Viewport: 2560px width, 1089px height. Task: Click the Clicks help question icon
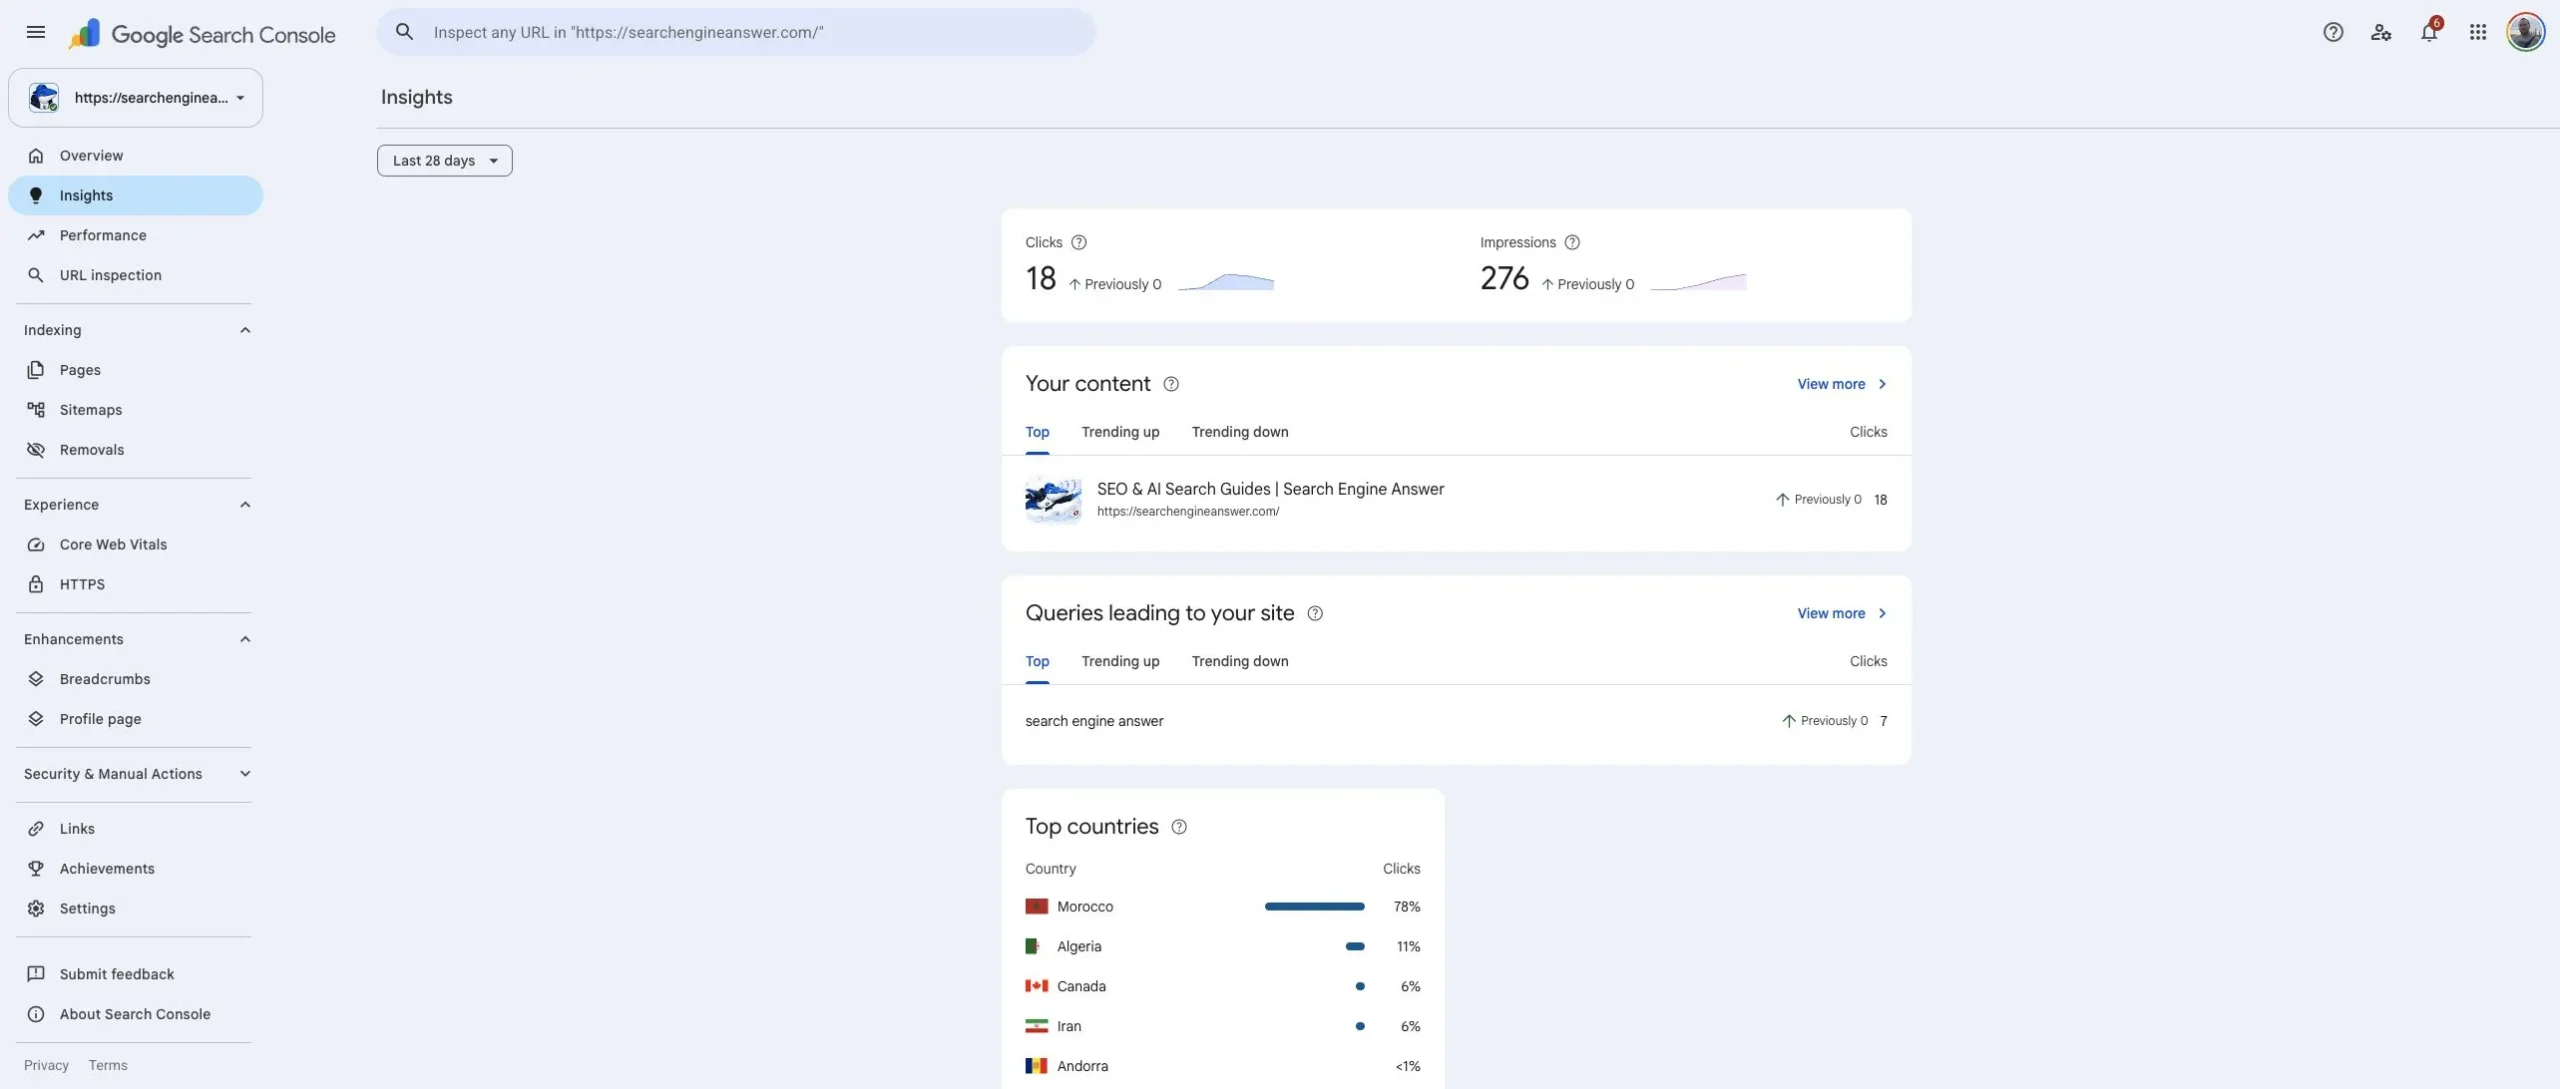tap(1078, 242)
